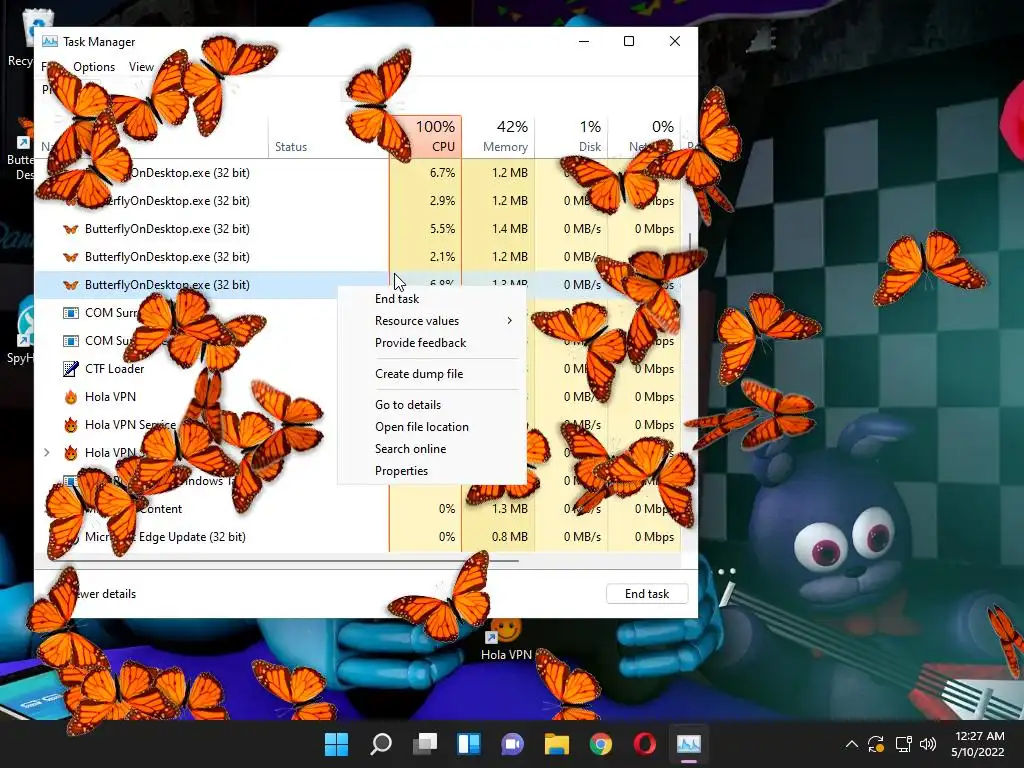The width and height of the screenshot is (1024, 768).
Task: Open the Chat app on taskbar
Action: click(x=513, y=744)
